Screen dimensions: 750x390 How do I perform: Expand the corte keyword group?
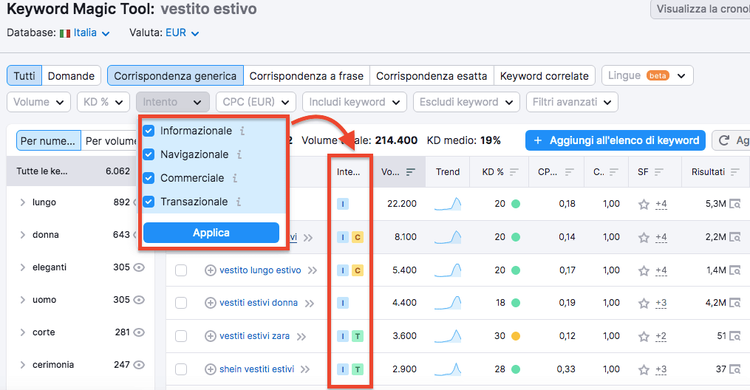tap(22, 333)
